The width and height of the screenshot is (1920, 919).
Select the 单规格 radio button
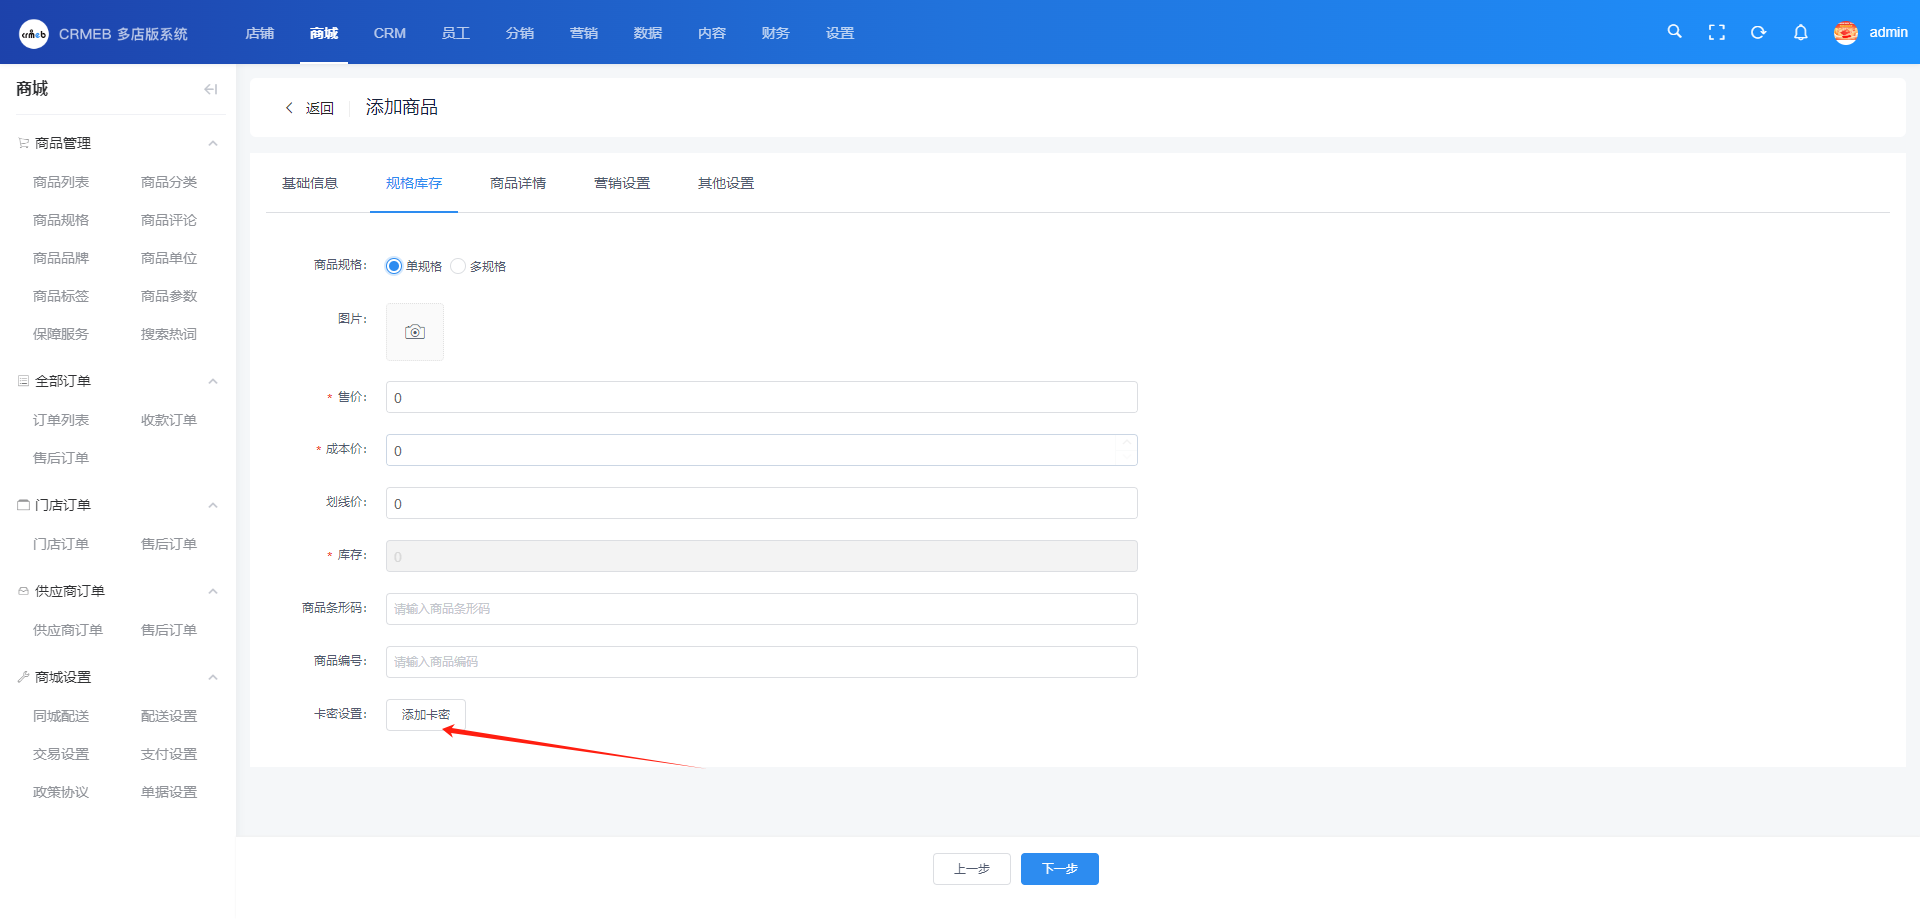[x=394, y=266]
